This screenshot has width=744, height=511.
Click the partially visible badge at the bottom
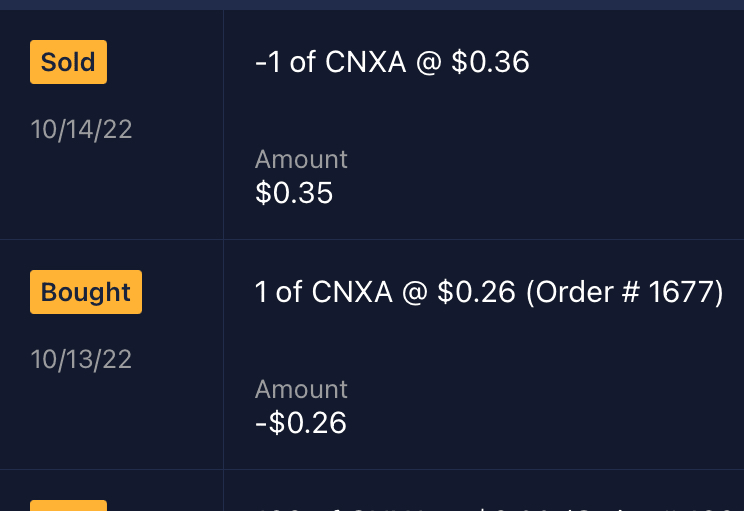(68, 505)
